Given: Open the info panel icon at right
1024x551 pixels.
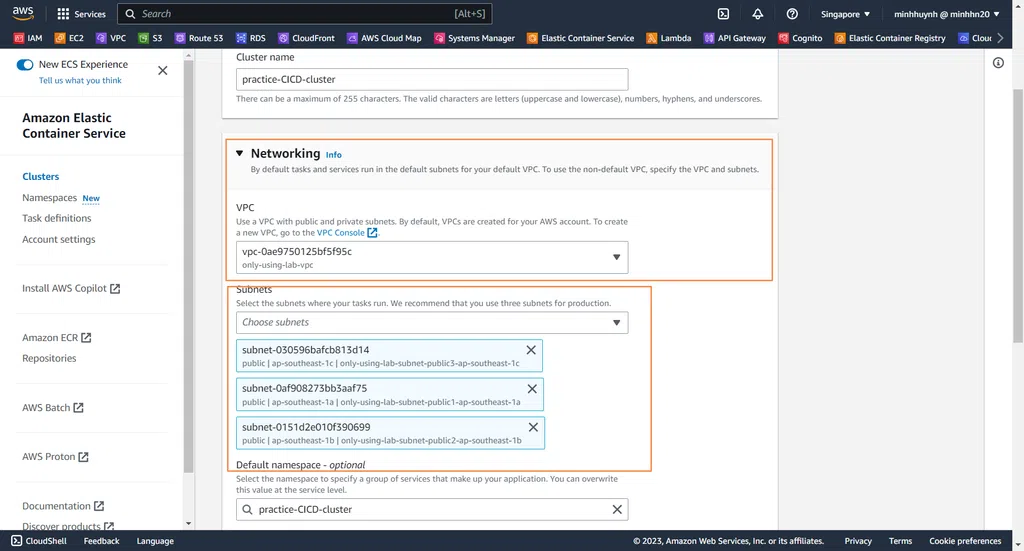Looking at the screenshot, I should pyautogui.click(x=998, y=63).
